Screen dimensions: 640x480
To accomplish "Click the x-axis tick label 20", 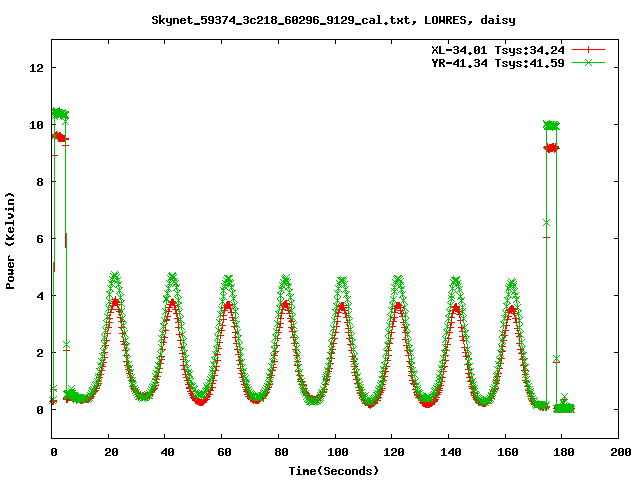I will pyautogui.click(x=111, y=452).
